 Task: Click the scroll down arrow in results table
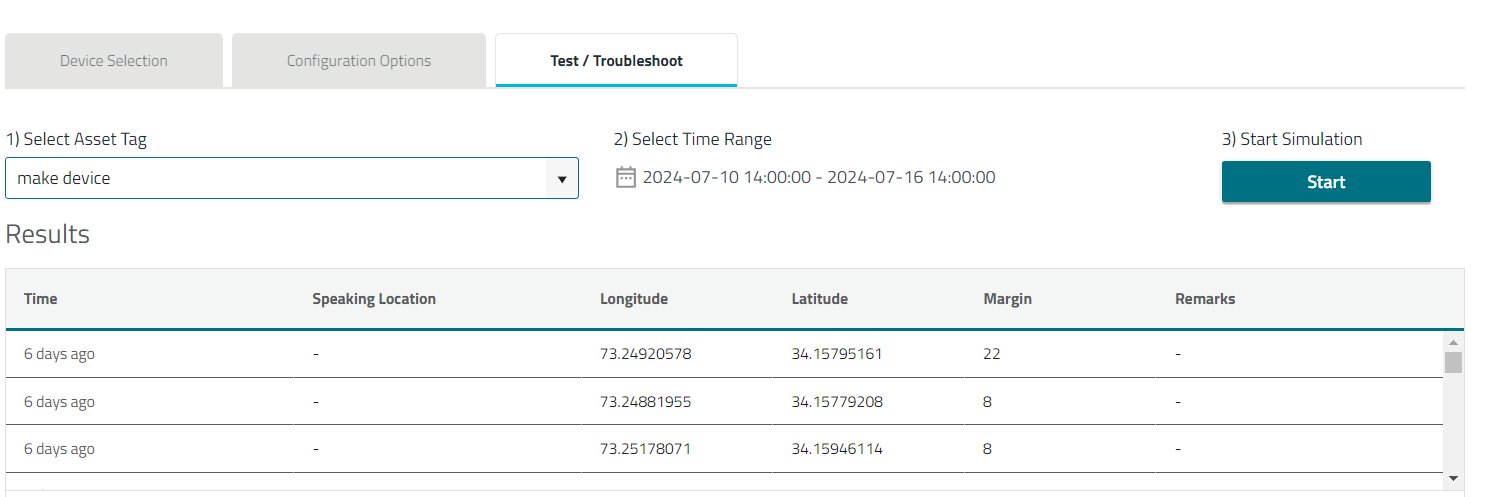1453,479
